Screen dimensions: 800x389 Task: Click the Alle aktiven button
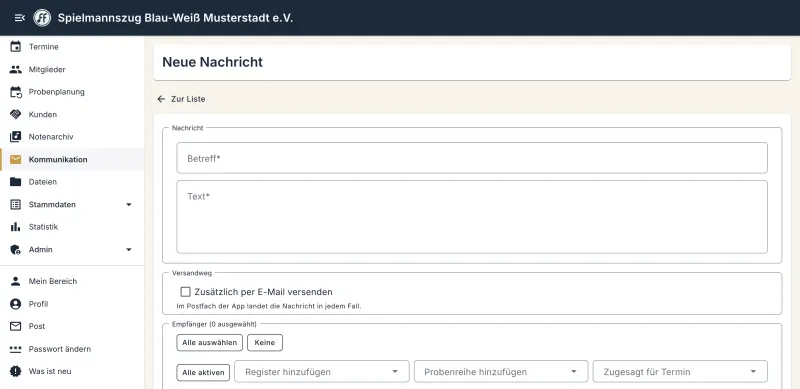[x=203, y=372]
